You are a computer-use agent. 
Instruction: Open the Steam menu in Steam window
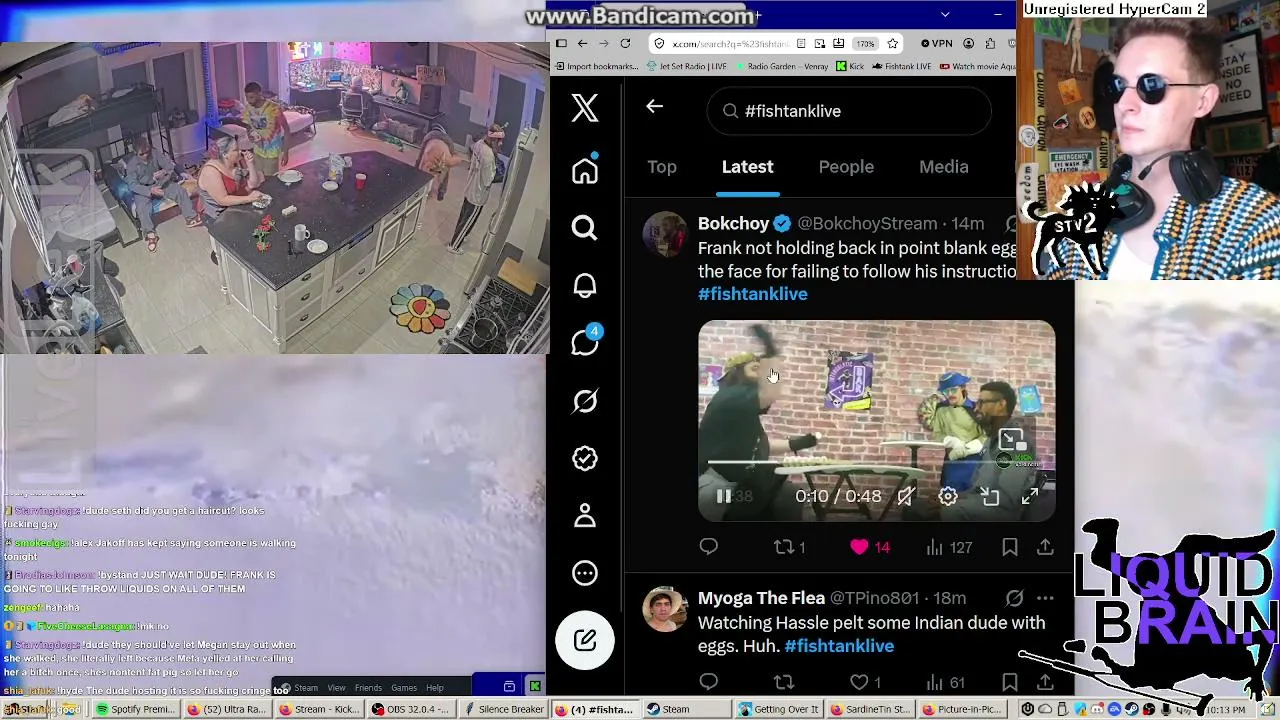(x=300, y=688)
